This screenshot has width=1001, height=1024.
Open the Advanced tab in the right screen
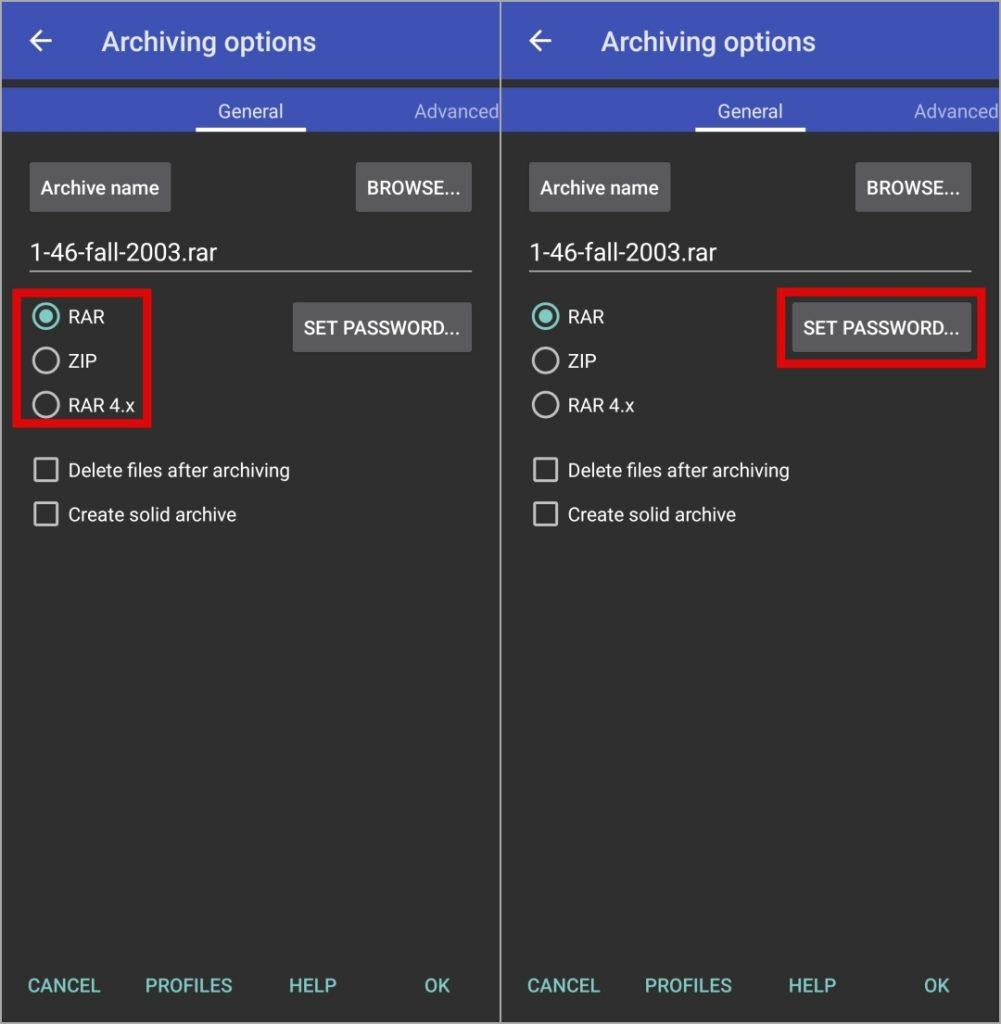tap(956, 112)
